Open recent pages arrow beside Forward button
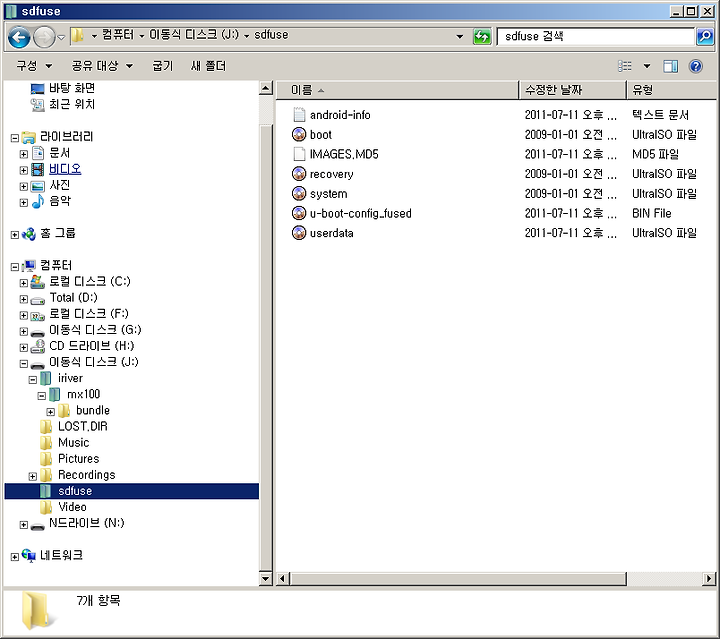Screen dimensions: 720x639 (61, 37)
